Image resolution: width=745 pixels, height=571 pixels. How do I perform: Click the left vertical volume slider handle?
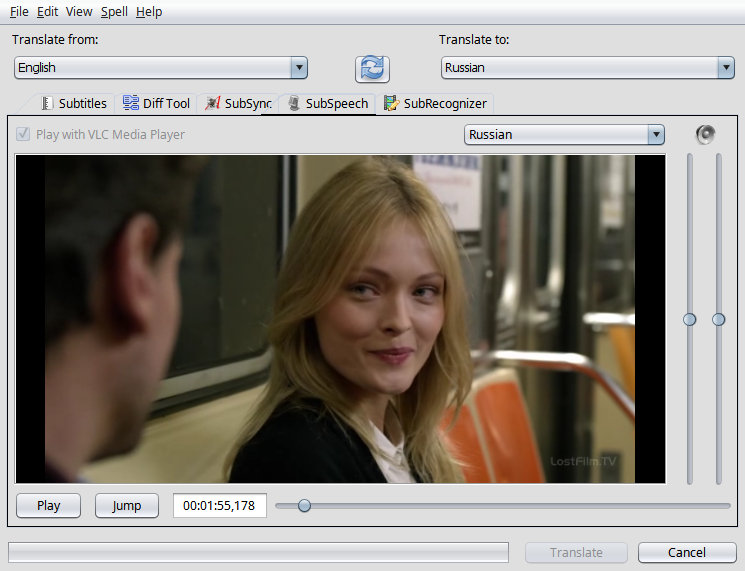689,320
